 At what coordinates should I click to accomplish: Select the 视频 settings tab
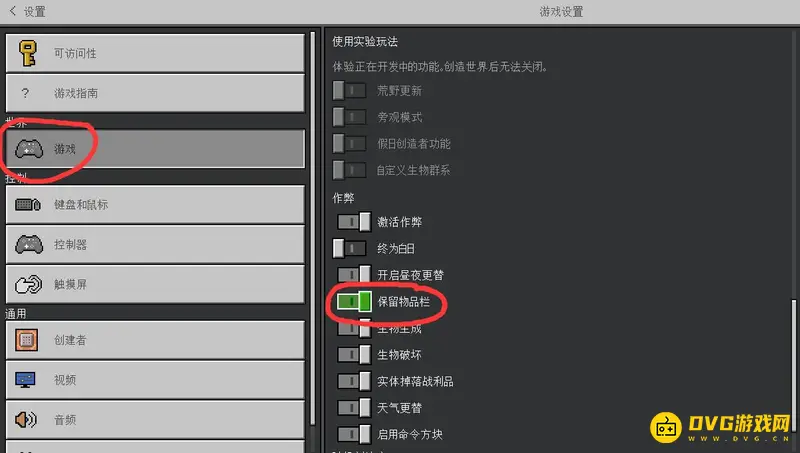tap(155, 380)
